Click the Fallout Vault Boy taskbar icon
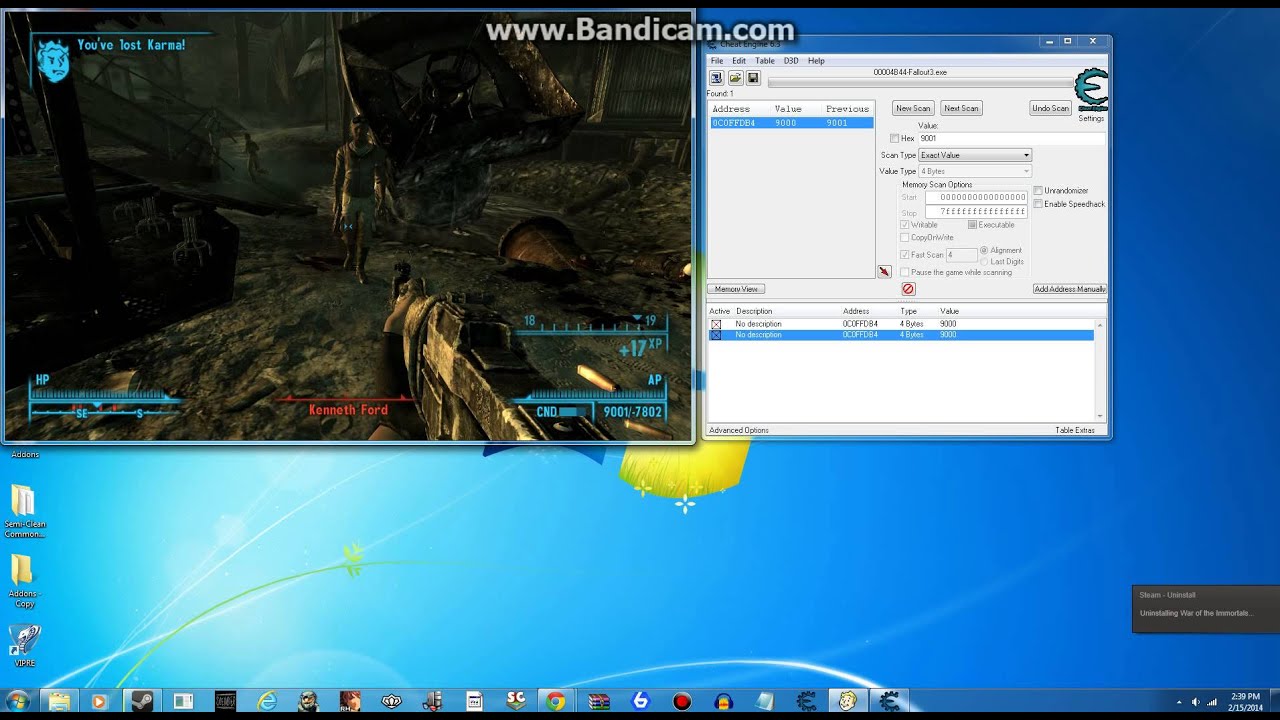Screen dimensions: 1280x720 pos(848,701)
